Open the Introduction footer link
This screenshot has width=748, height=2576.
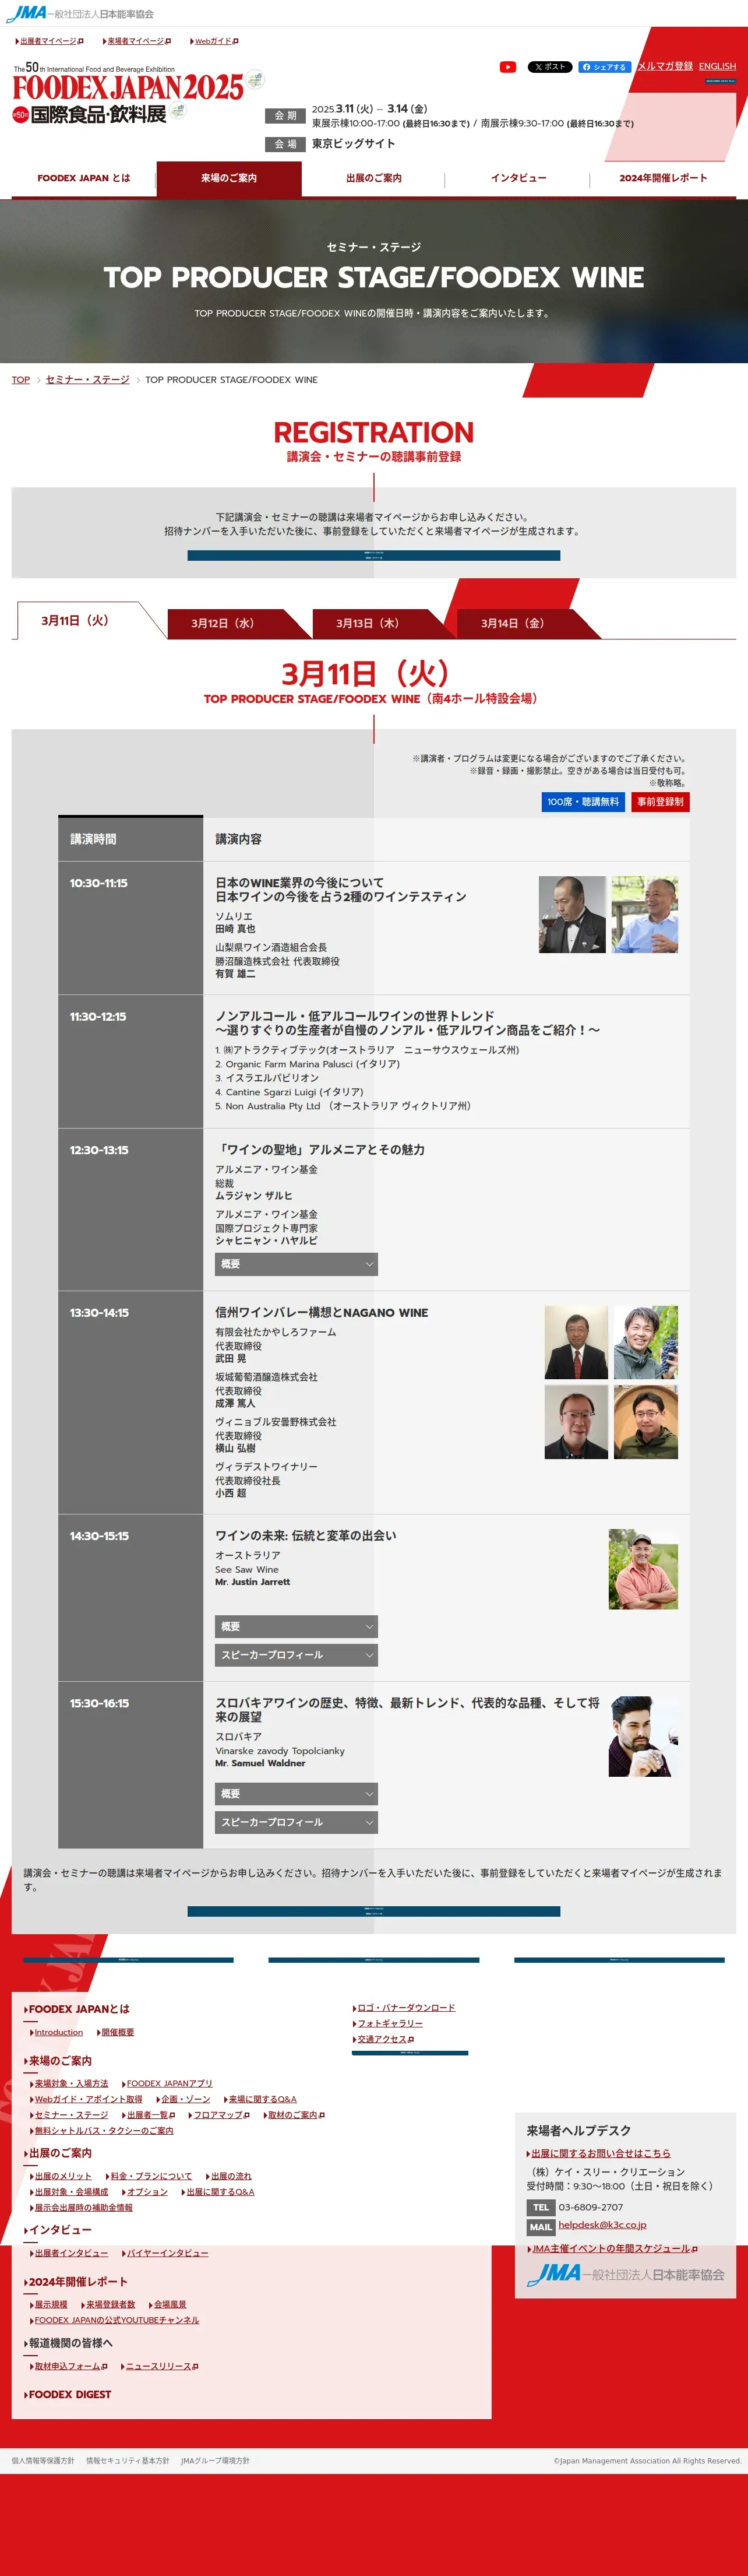pos(58,2033)
